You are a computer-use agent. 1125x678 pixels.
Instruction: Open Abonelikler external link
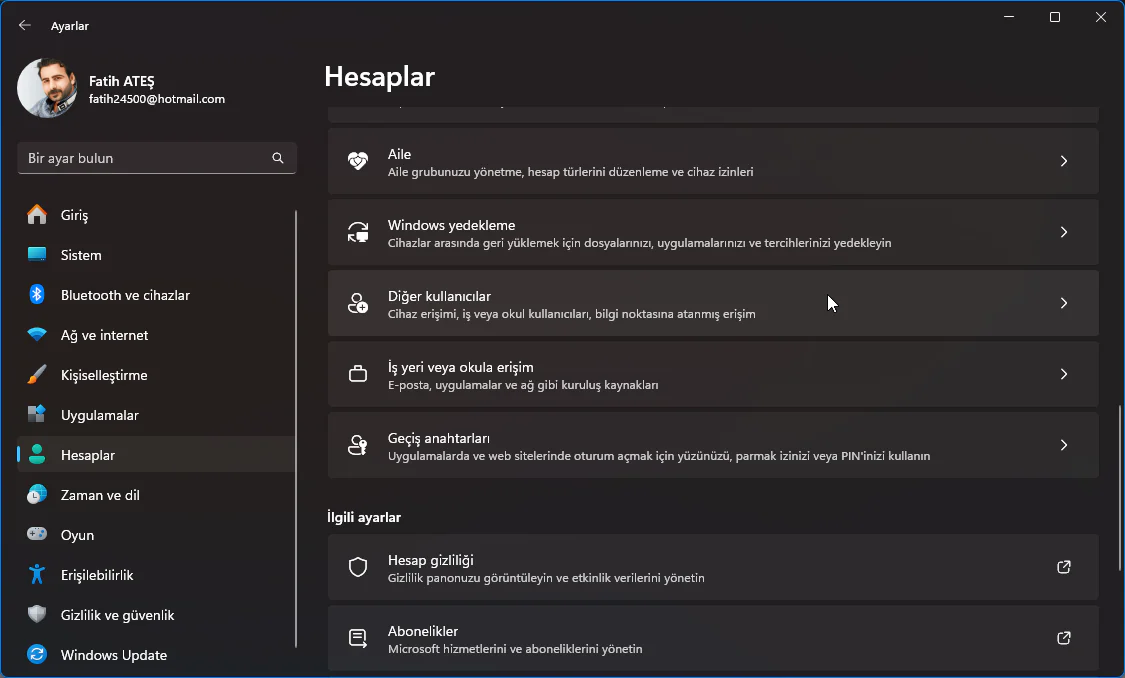[1063, 638]
